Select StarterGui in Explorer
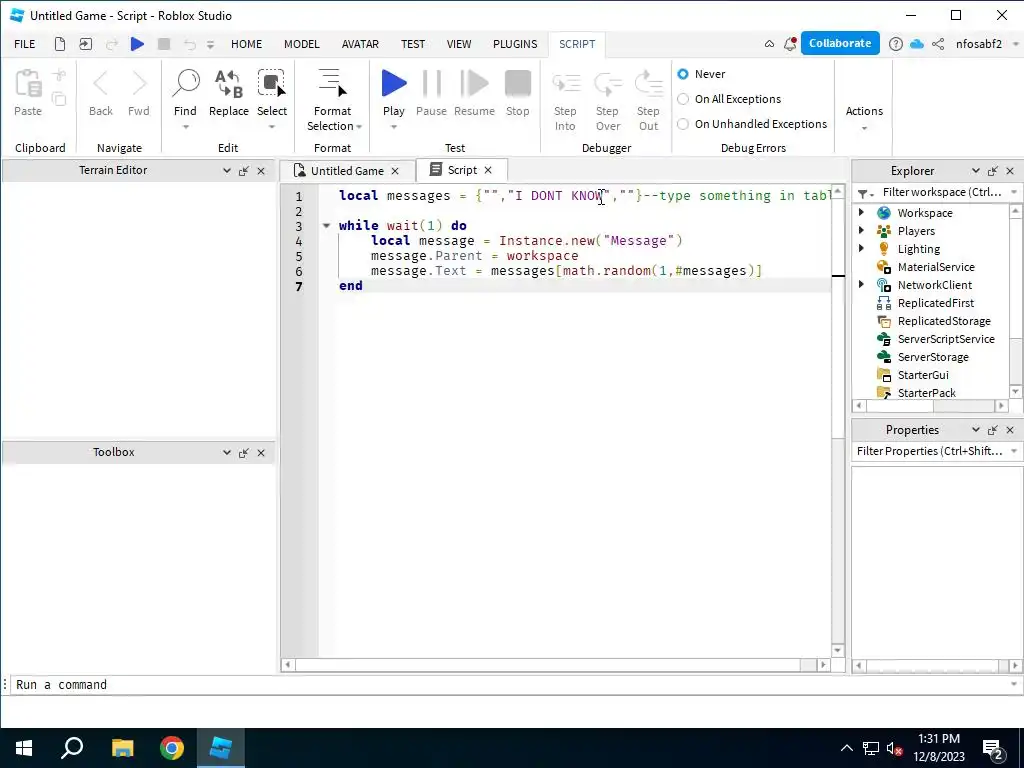This screenshot has width=1024, height=768. [922, 375]
